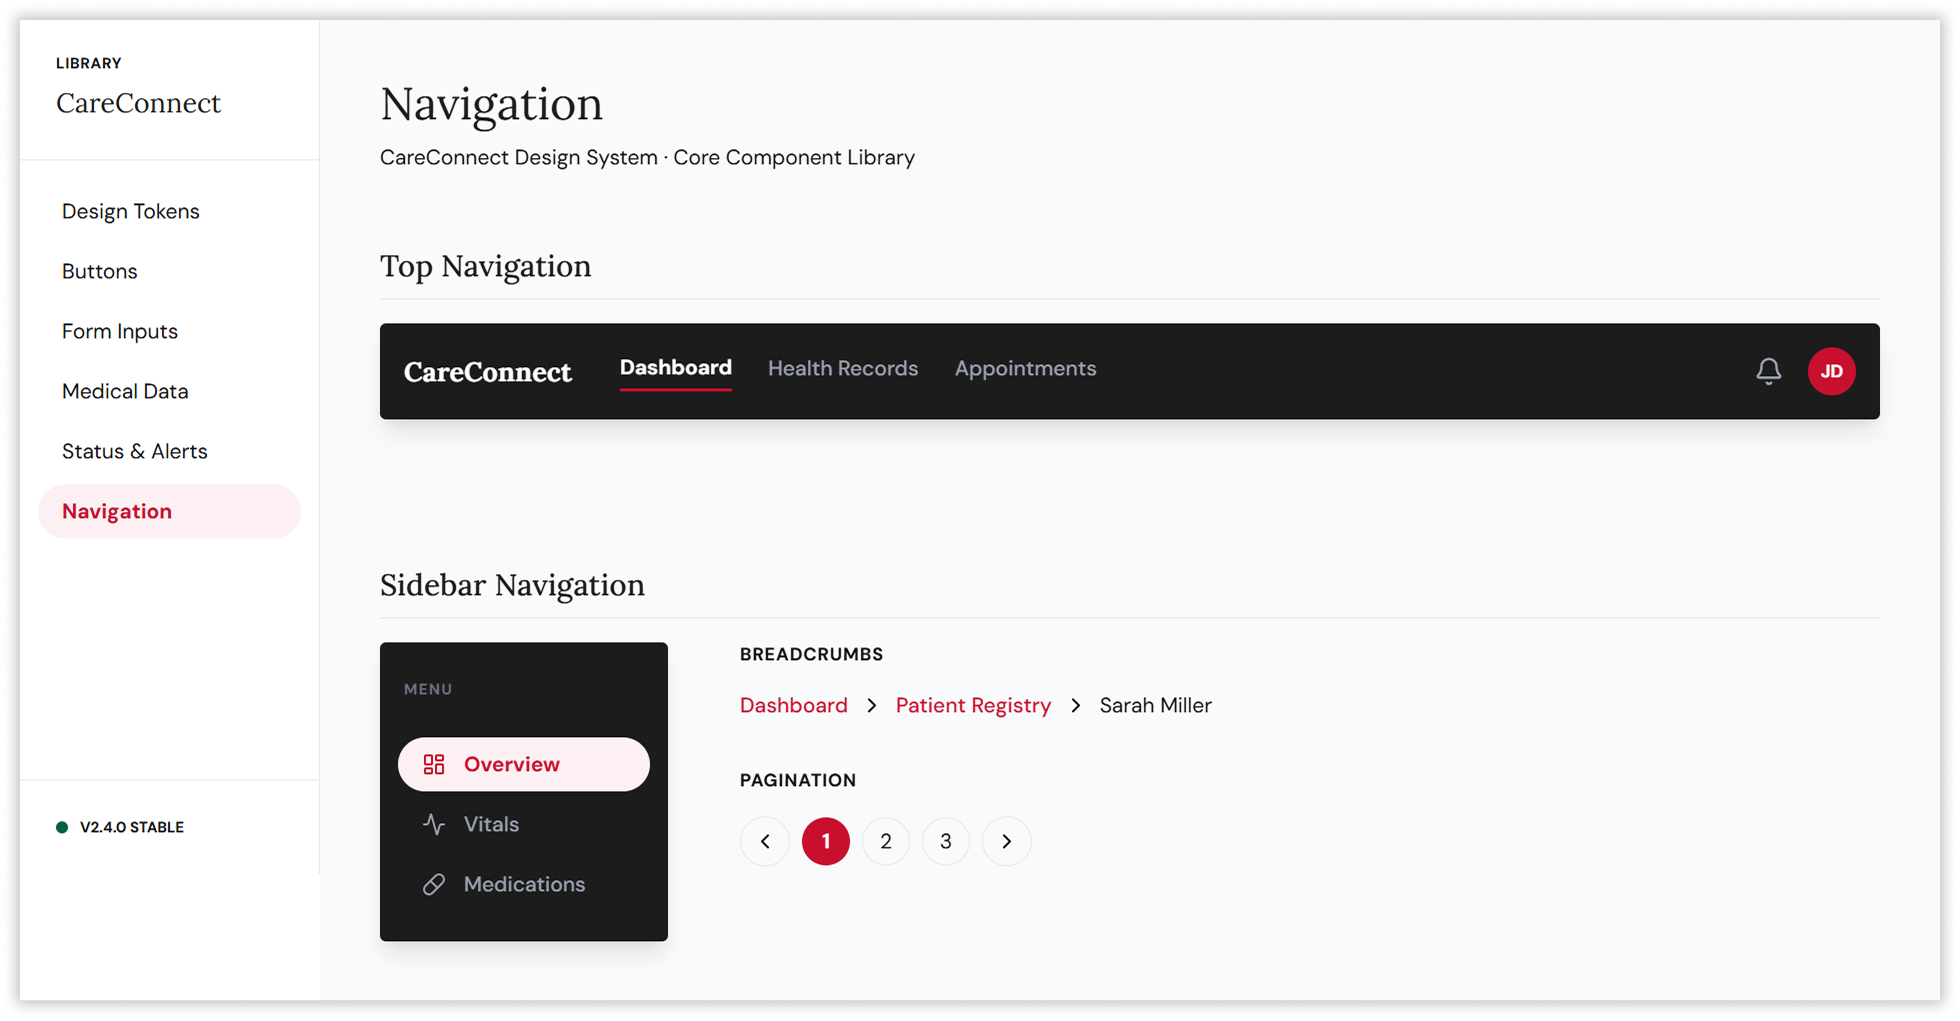
Task: Click the Overview grid icon
Action: [x=434, y=765]
